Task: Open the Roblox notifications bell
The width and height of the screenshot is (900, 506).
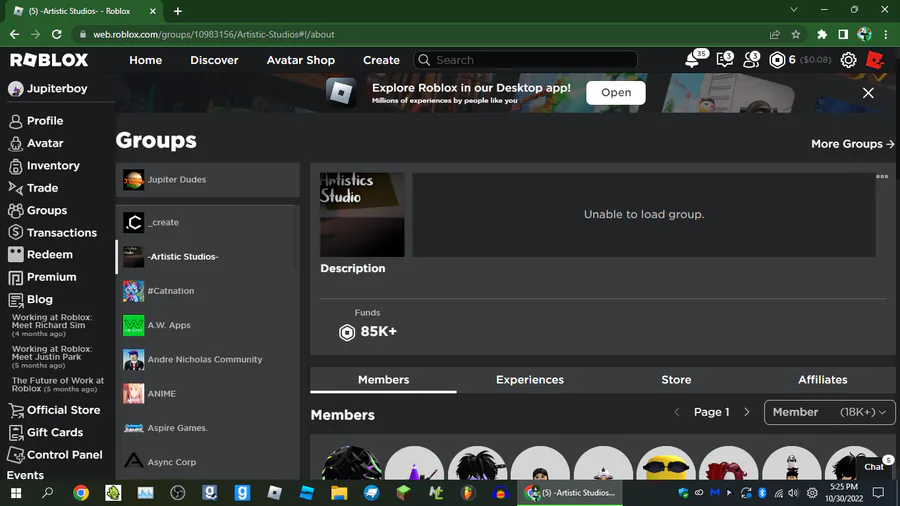Action: [693, 60]
